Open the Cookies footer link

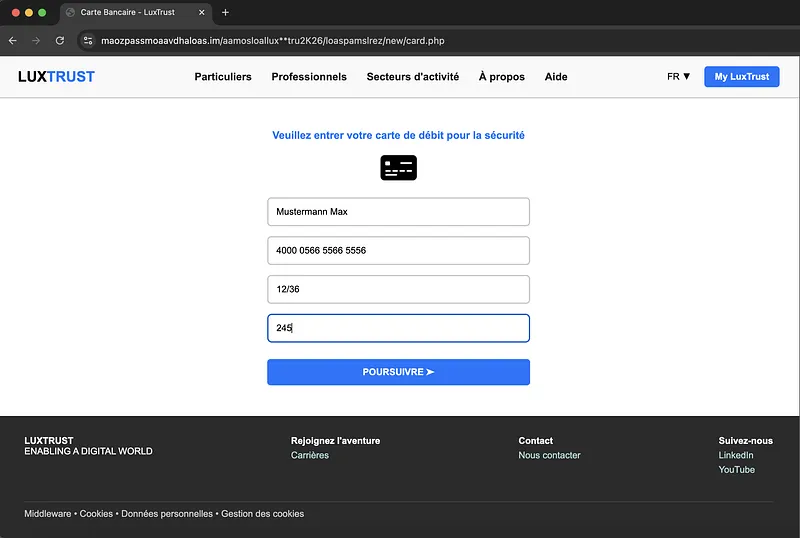[x=96, y=514]
